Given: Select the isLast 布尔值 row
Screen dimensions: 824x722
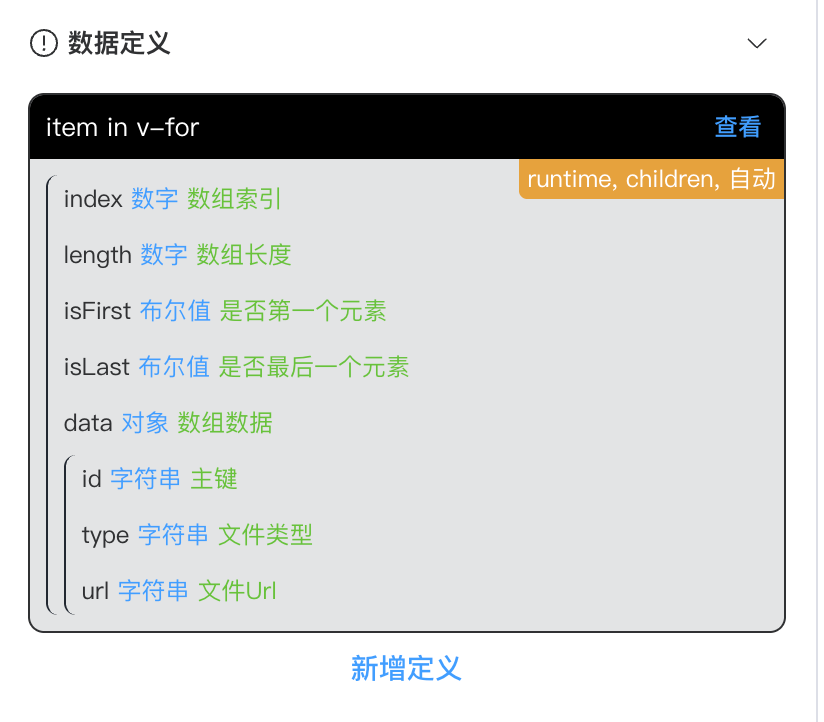Looking at the screenshot, I should [x=235, y=367].
